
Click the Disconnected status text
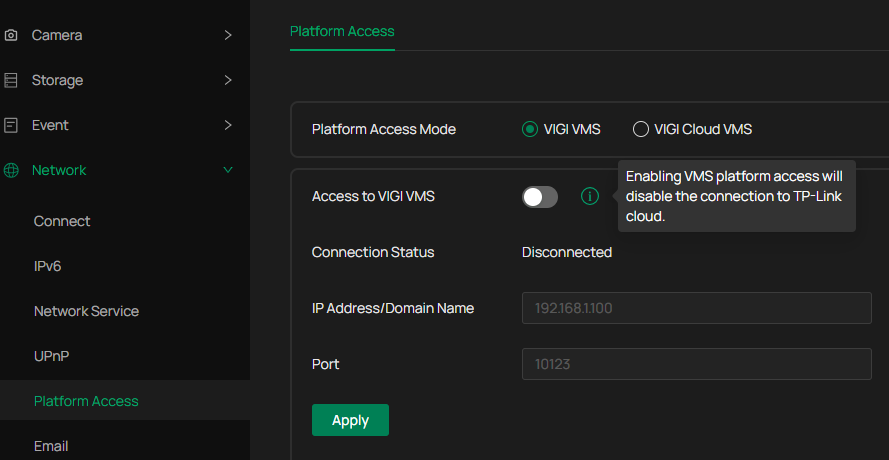click(x=566, y=252)
